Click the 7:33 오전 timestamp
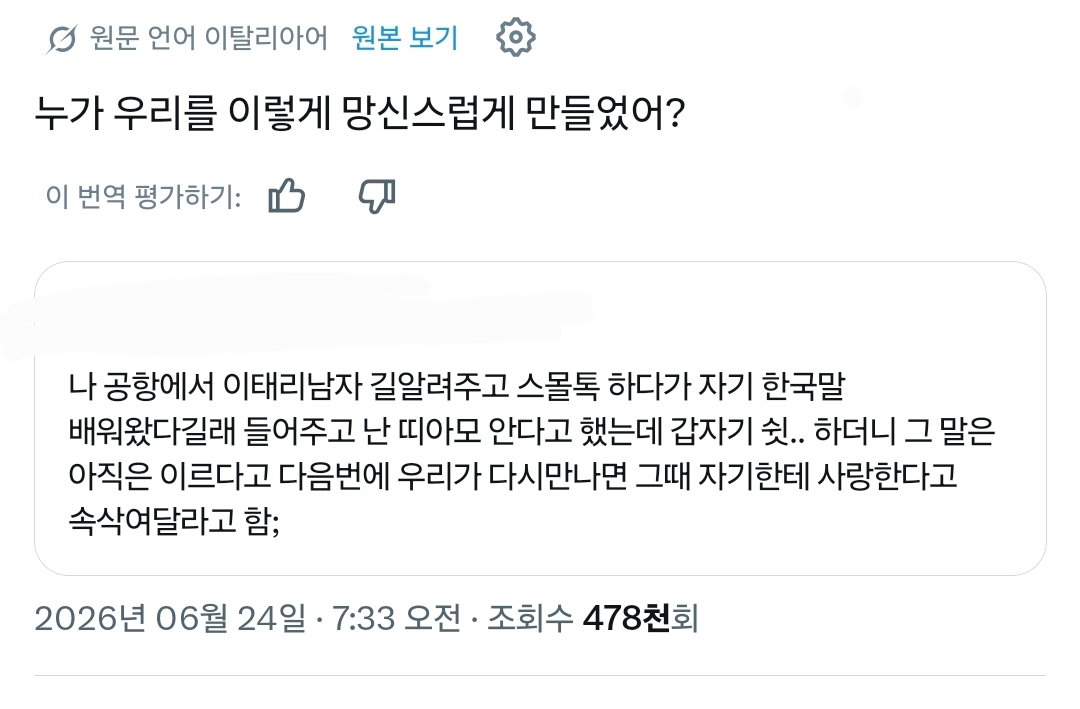 coord(397,617)
